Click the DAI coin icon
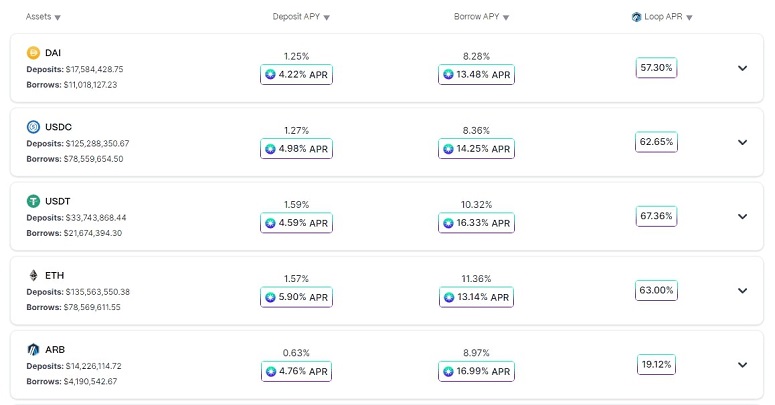This screenshot has width=775, height=405. (x=33, y=52)
